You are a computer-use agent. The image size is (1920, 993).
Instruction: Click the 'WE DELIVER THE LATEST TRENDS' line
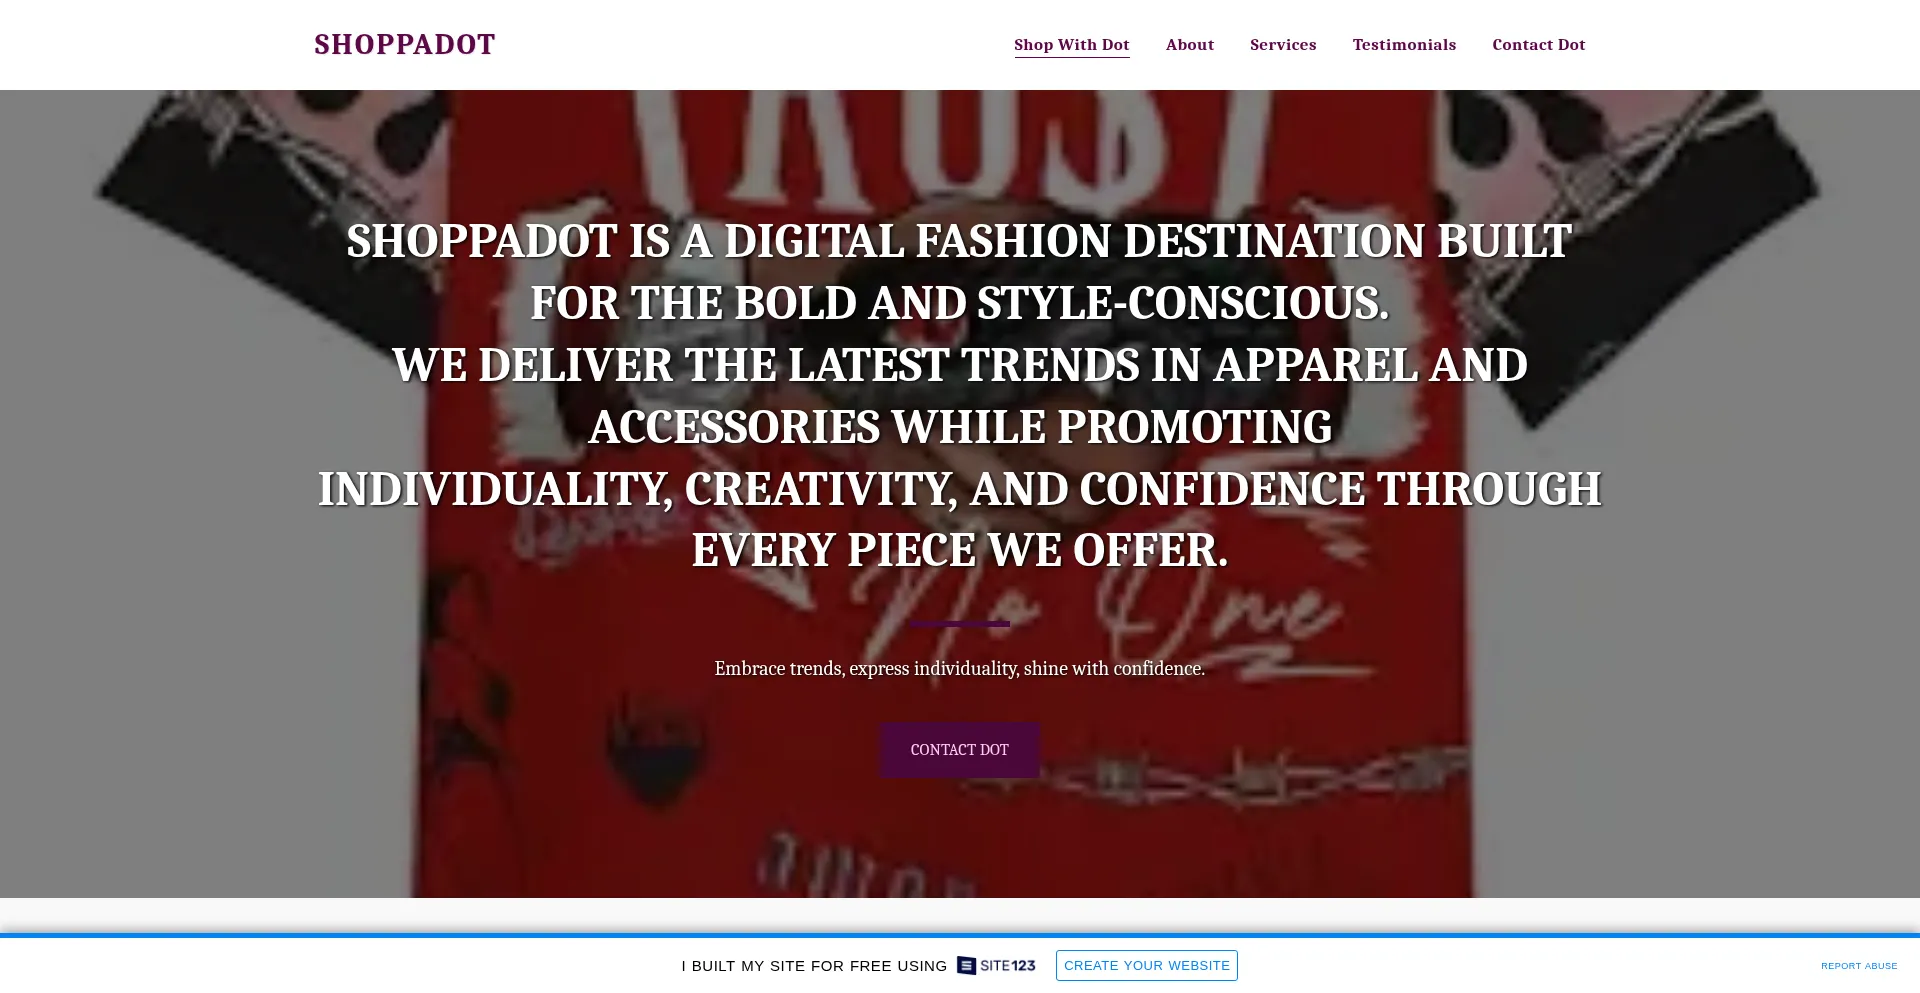[x=959, y=365]
